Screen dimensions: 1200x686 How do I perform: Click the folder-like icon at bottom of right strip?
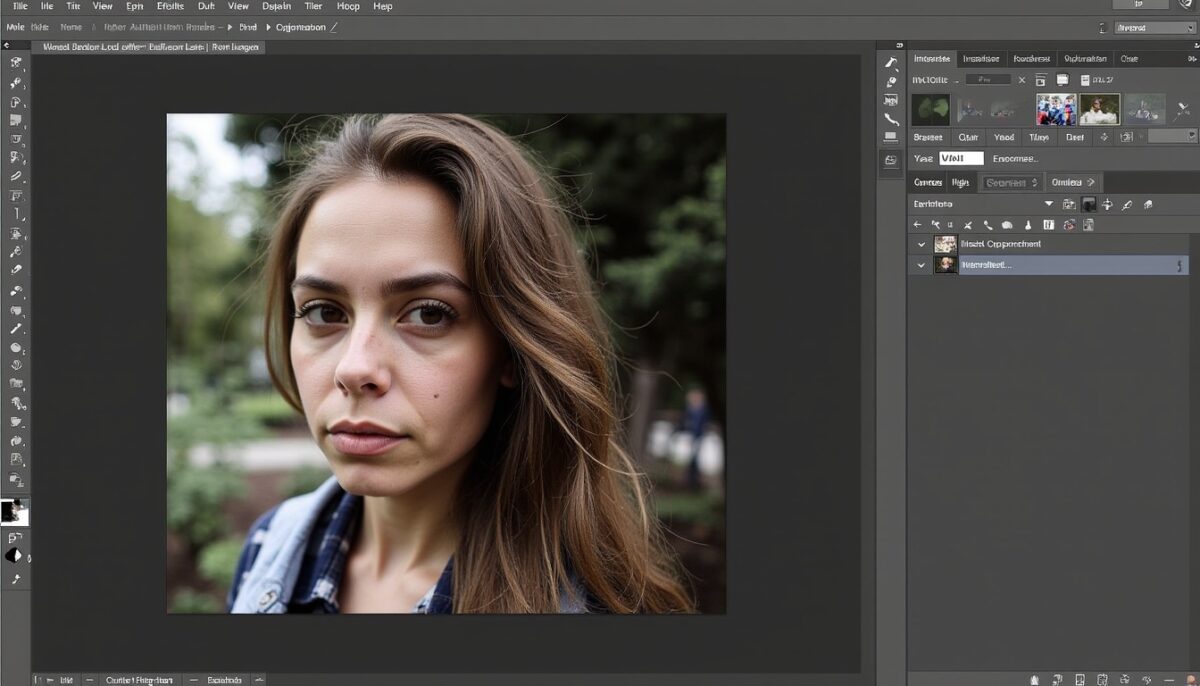[x=891, y=160]
